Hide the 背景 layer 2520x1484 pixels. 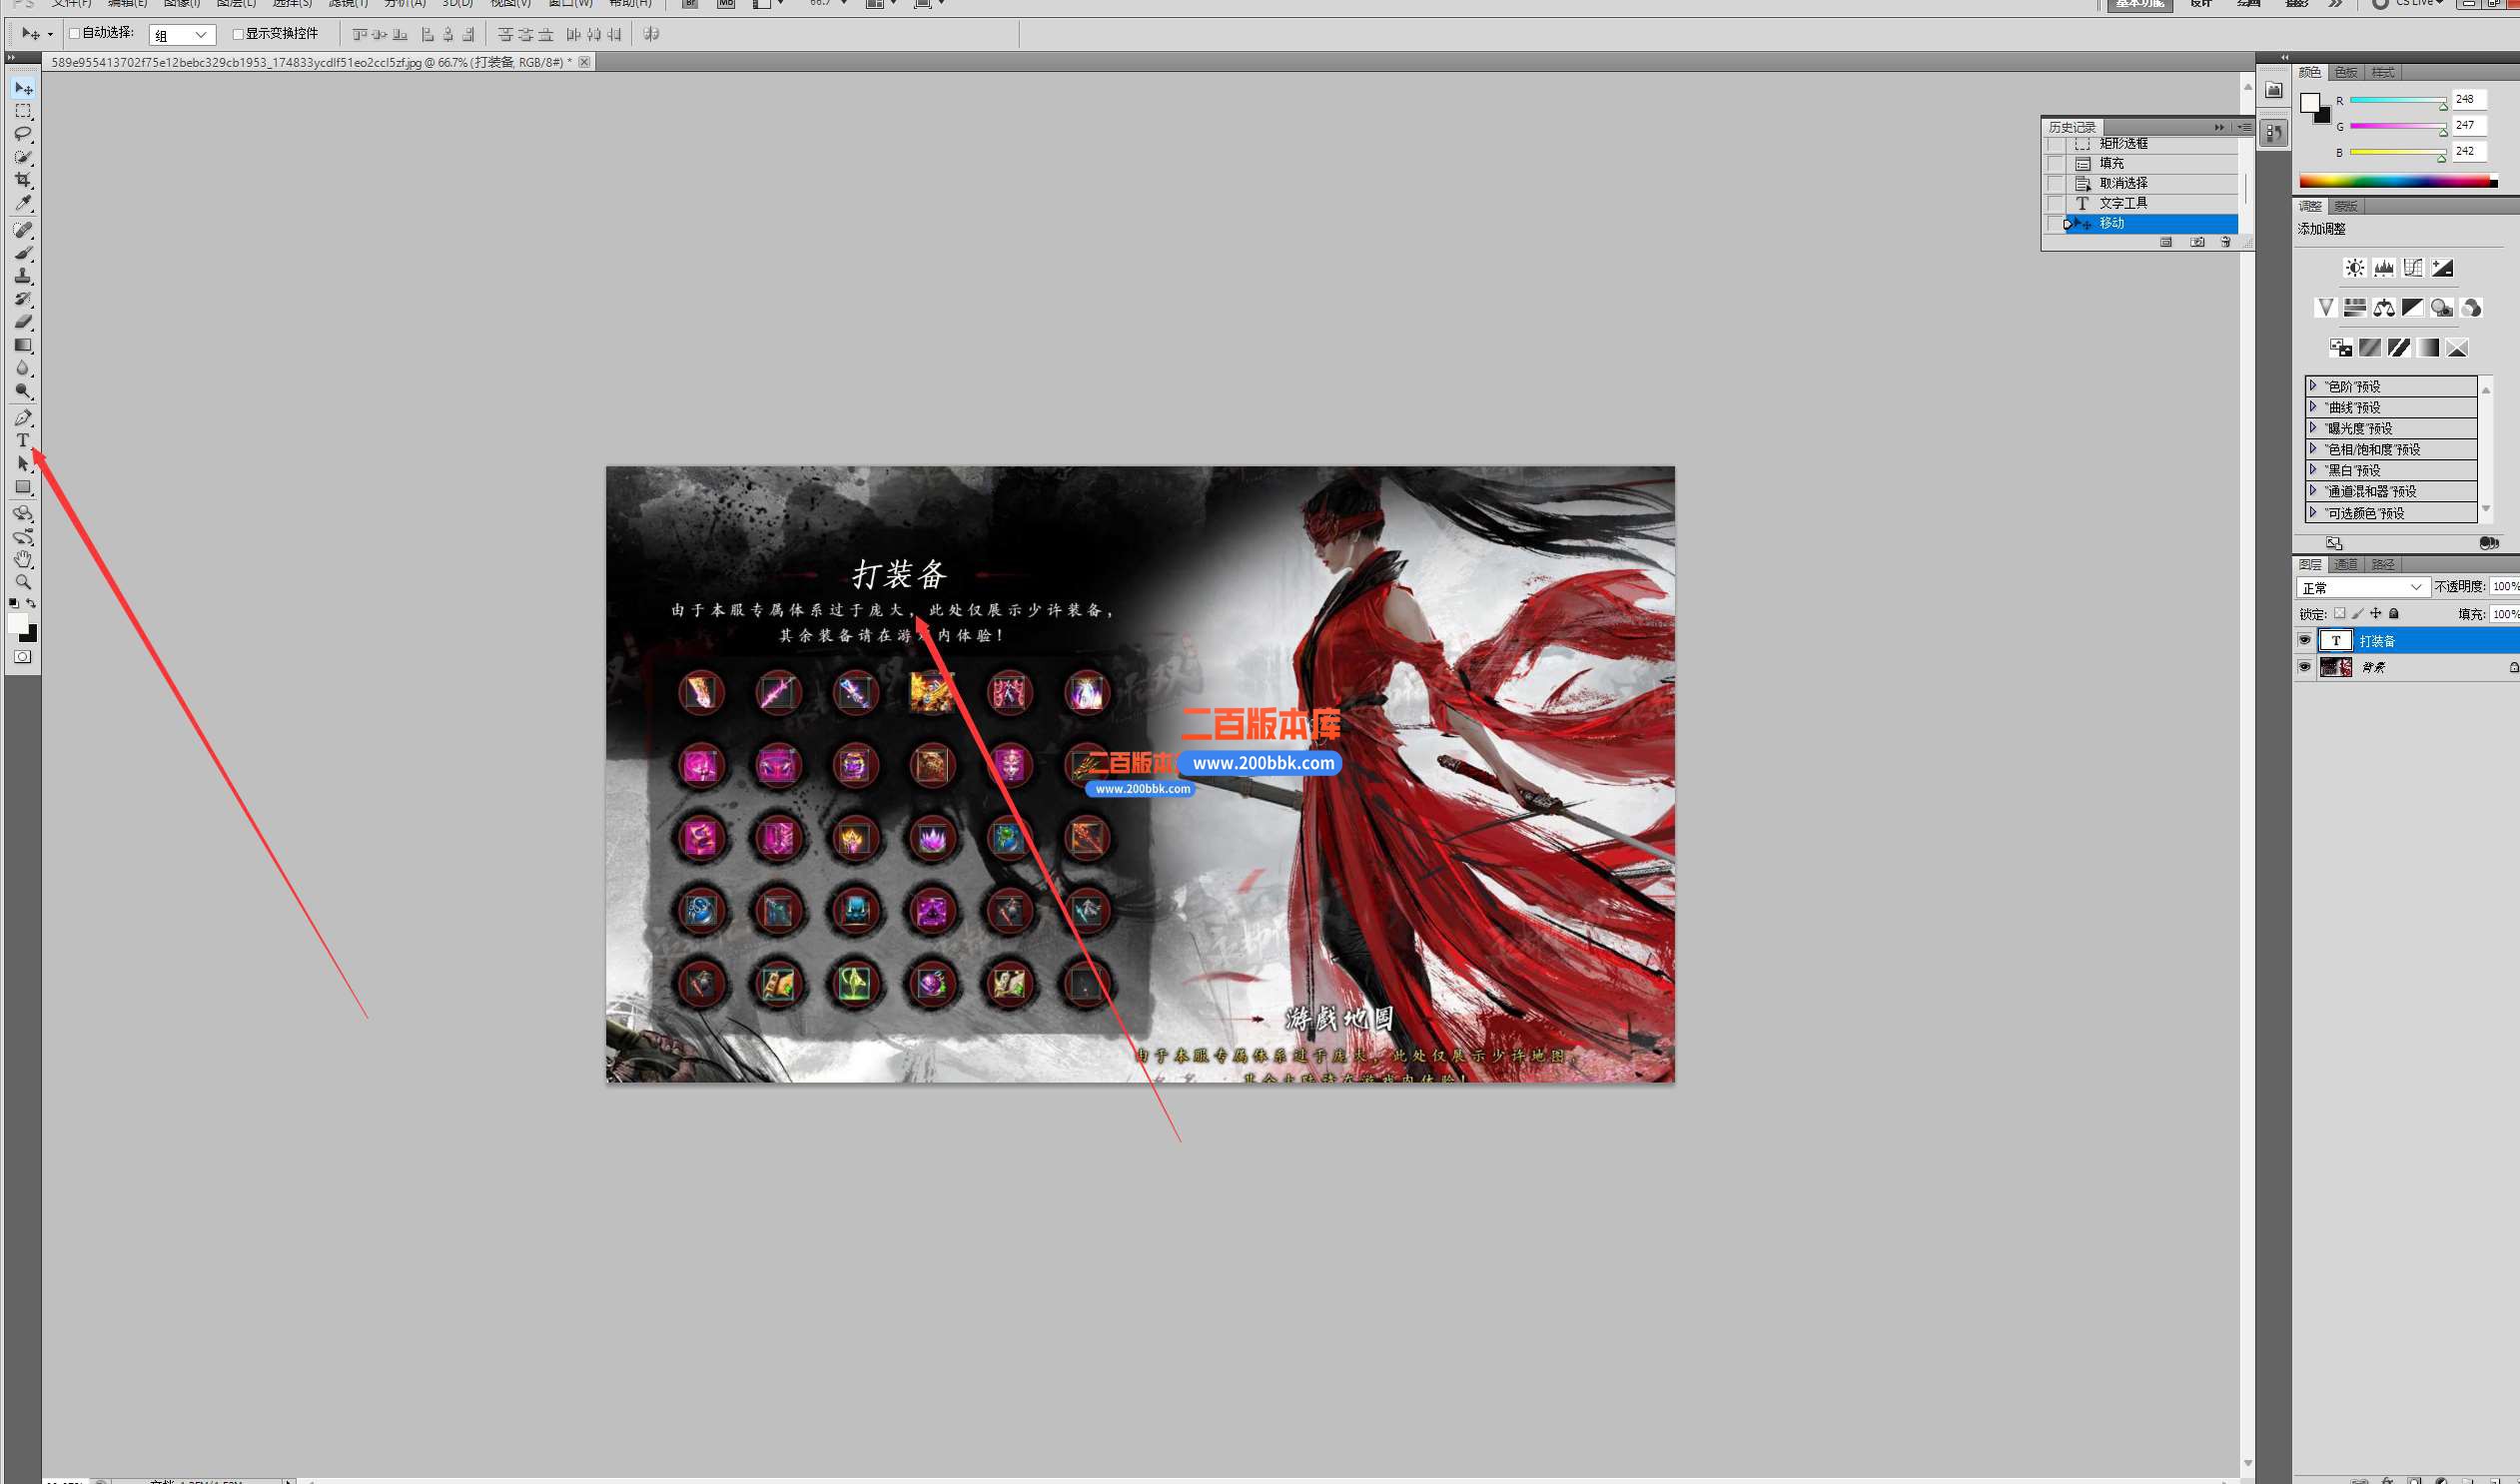pos(2305,667)
